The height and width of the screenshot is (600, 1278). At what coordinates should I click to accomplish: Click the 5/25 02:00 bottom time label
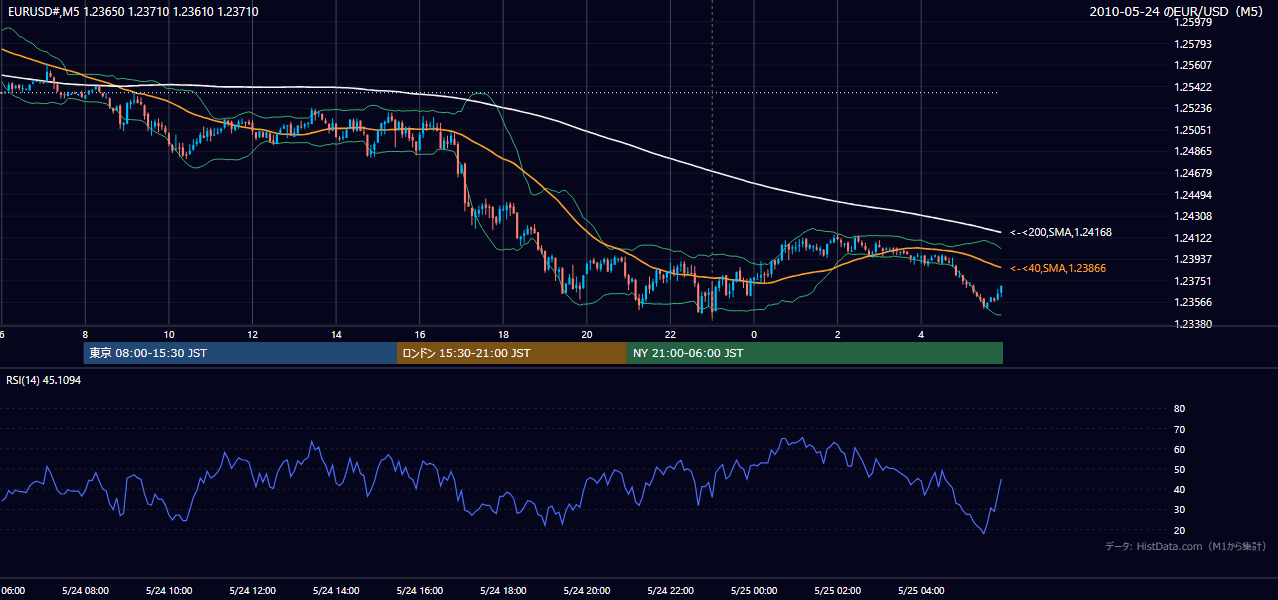pos(838,590)
